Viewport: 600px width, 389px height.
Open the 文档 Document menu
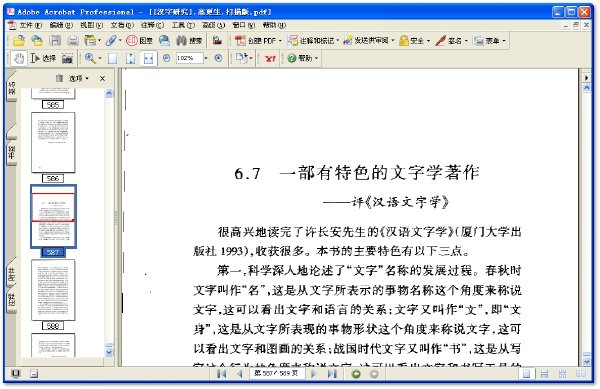pyautogui.click(x=122, y=25)
